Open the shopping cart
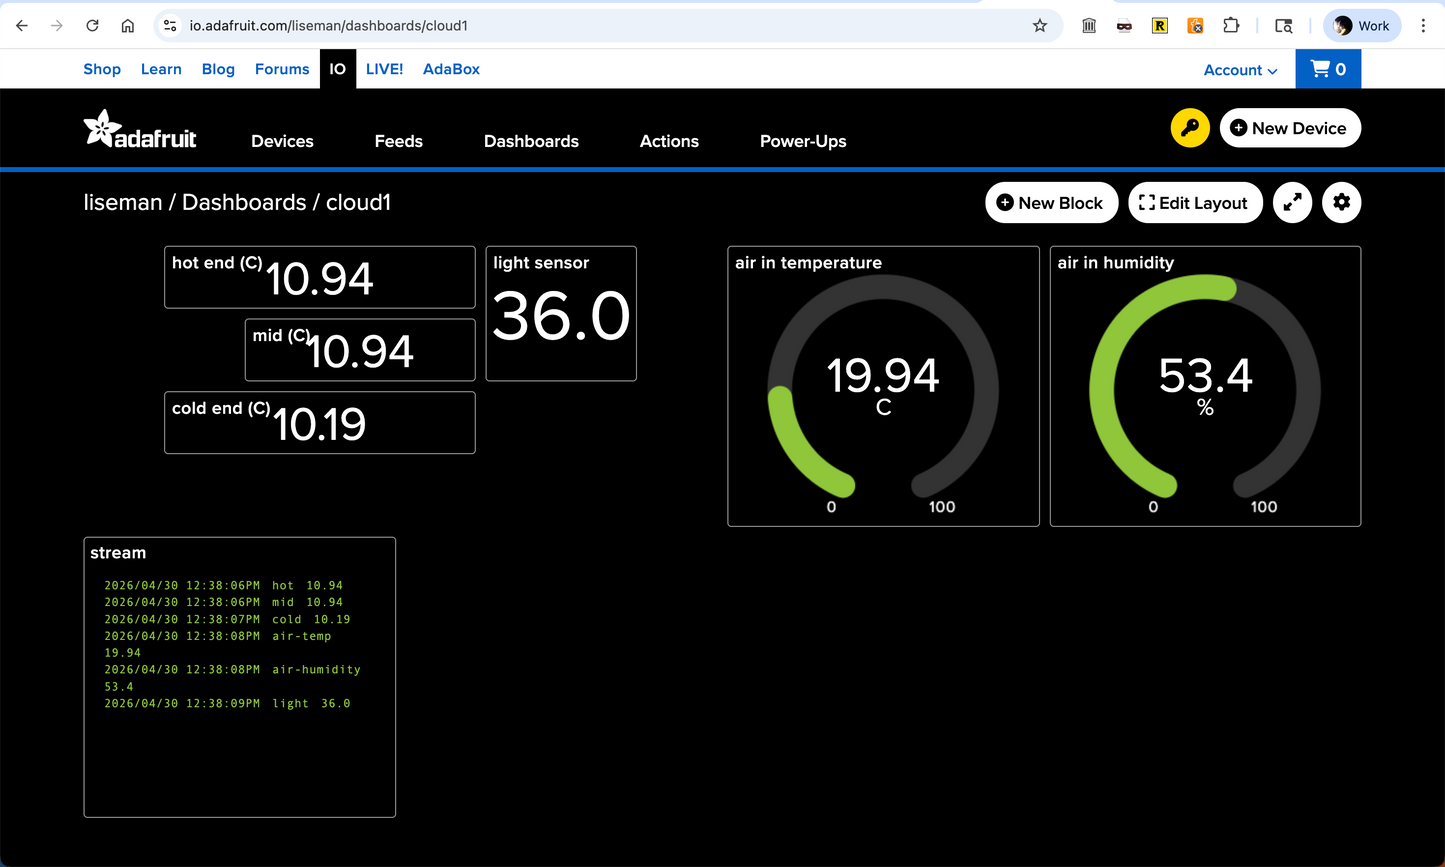This screenshot has width=1445, height=867. (1328, 69)
